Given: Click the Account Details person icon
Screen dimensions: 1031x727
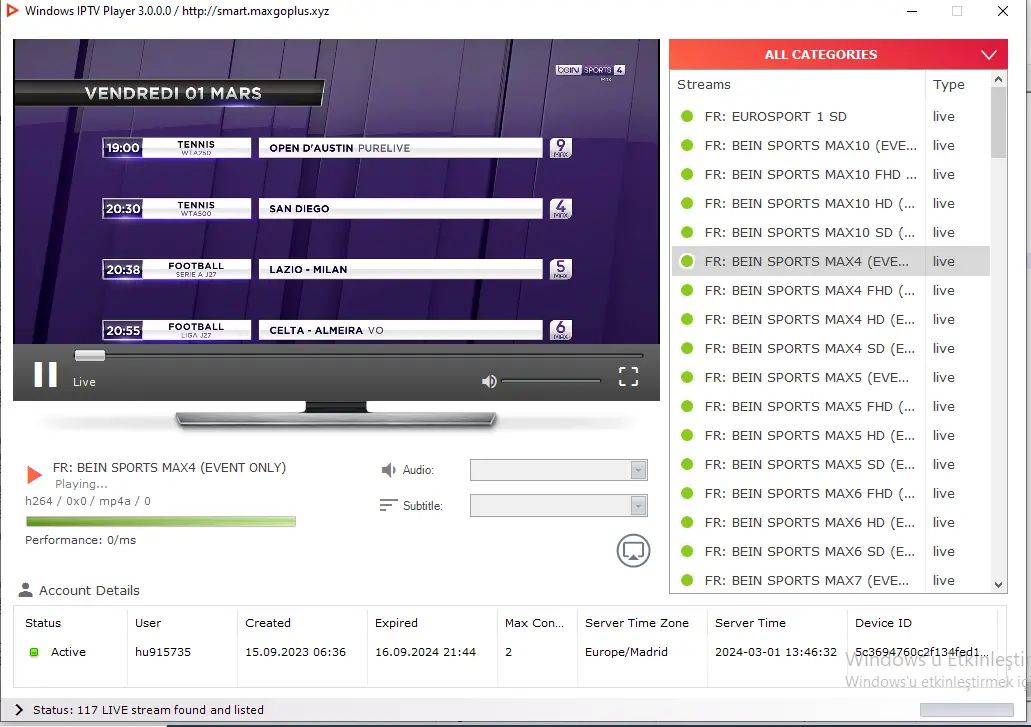Looking at the screenshot, I should [x=26, y=590].
